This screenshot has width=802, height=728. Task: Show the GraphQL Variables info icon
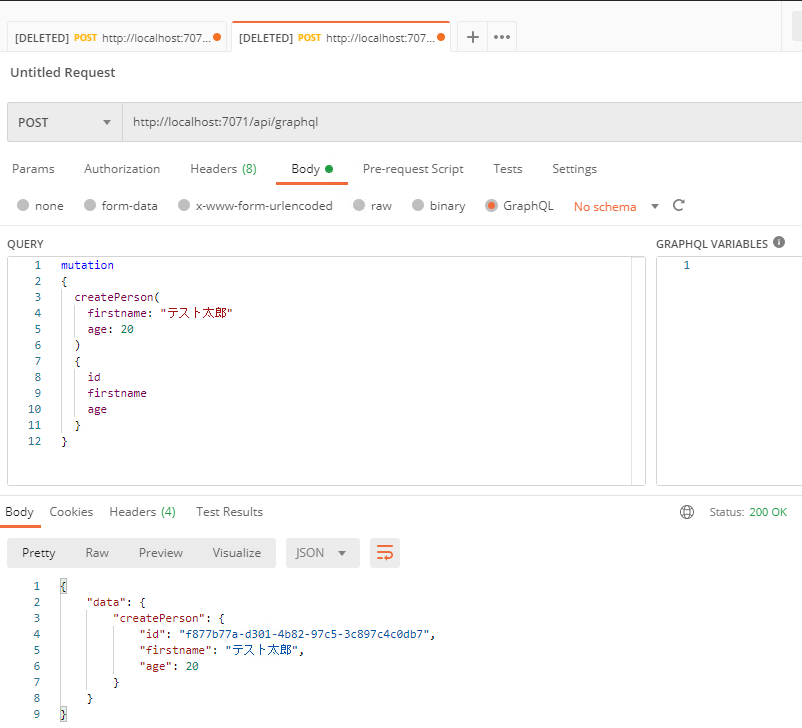[x=779, y=242]
